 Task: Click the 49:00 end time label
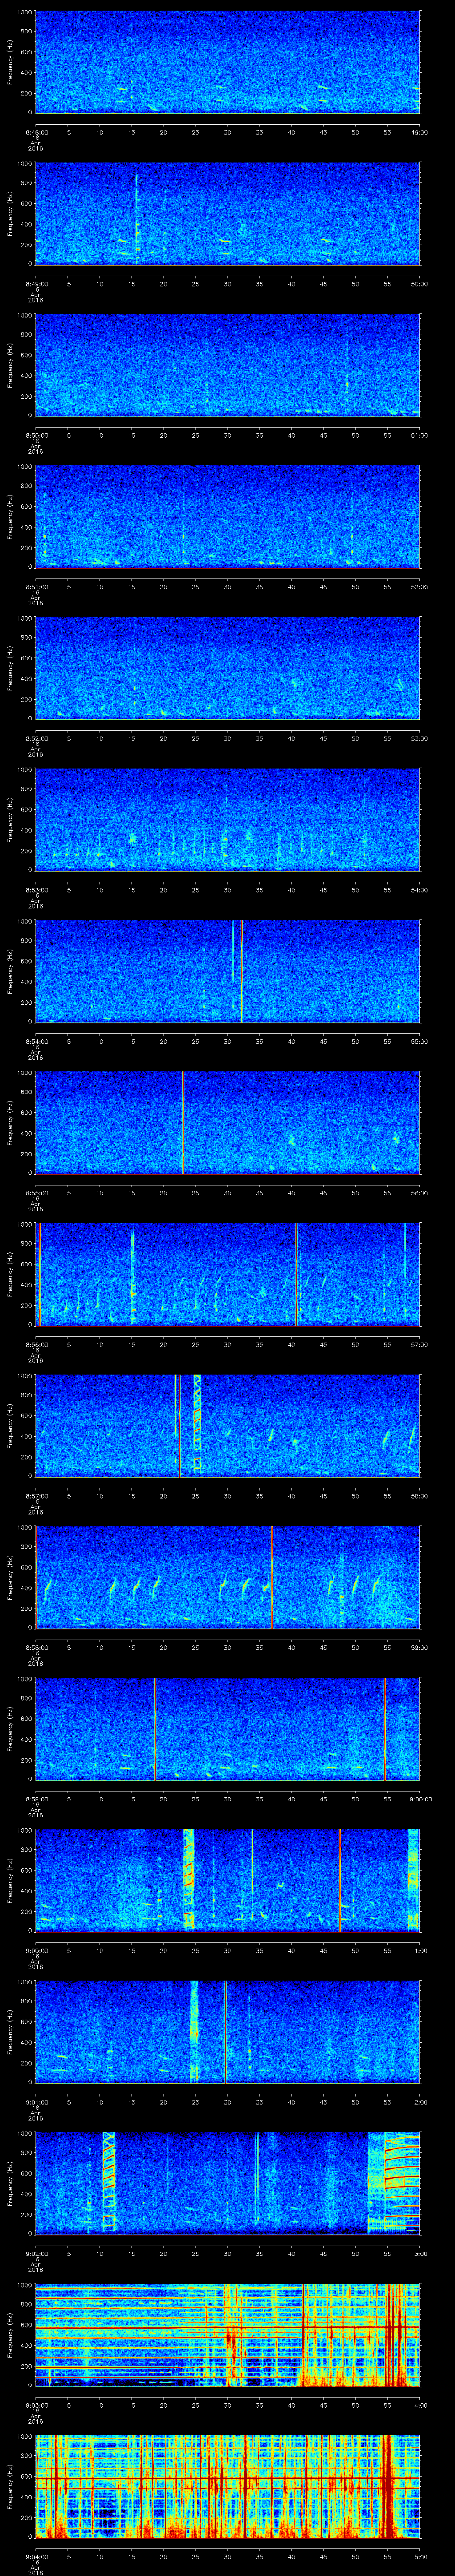point(420,132)
